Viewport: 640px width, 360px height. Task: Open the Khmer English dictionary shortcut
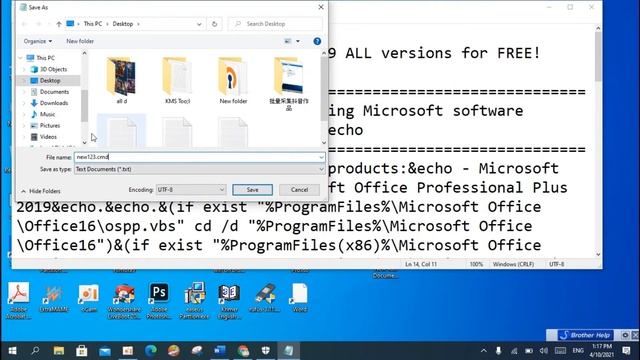point(229,300)
